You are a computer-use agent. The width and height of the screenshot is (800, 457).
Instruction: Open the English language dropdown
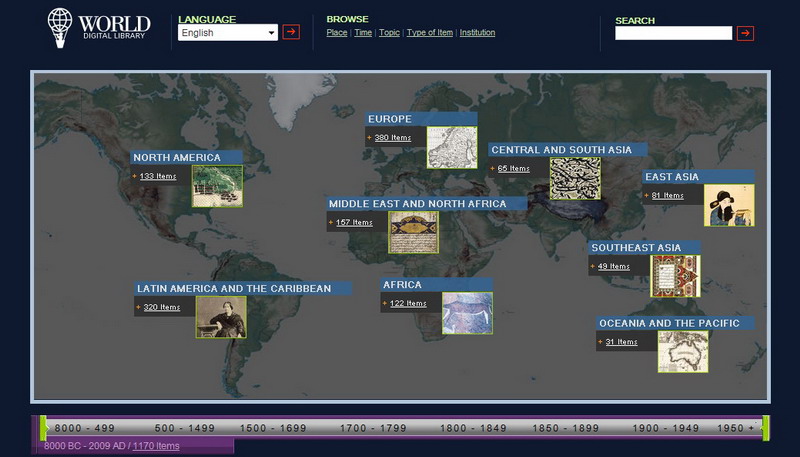(228, 33)
